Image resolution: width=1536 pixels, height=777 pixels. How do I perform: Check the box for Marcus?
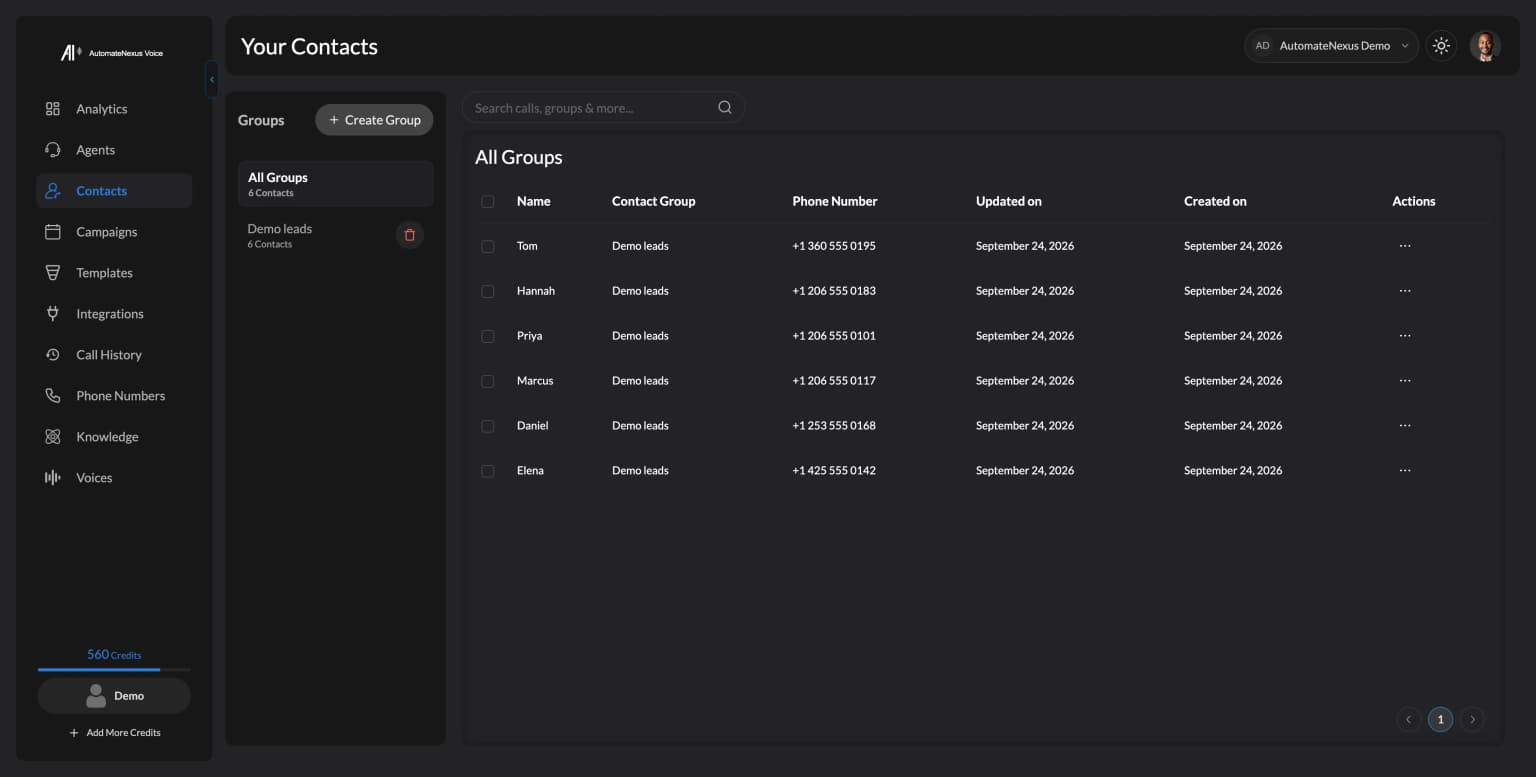pos(488,381)
